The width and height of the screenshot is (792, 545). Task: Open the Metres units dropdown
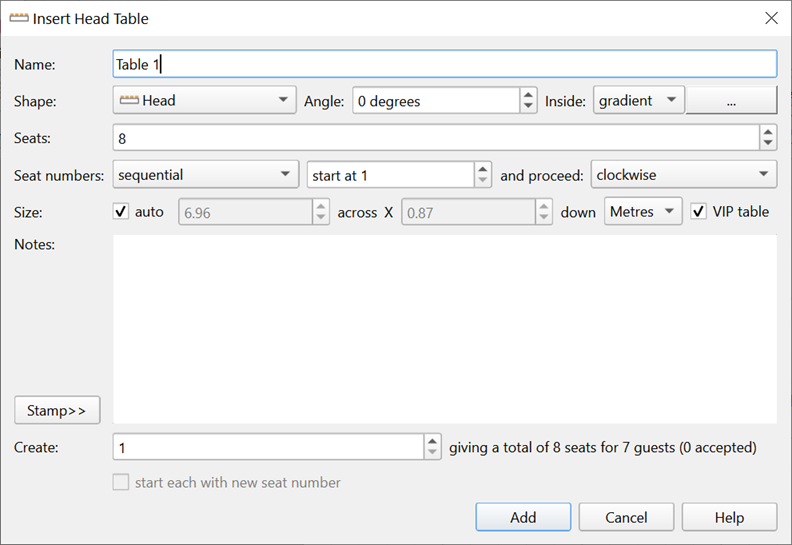point(643,212)
